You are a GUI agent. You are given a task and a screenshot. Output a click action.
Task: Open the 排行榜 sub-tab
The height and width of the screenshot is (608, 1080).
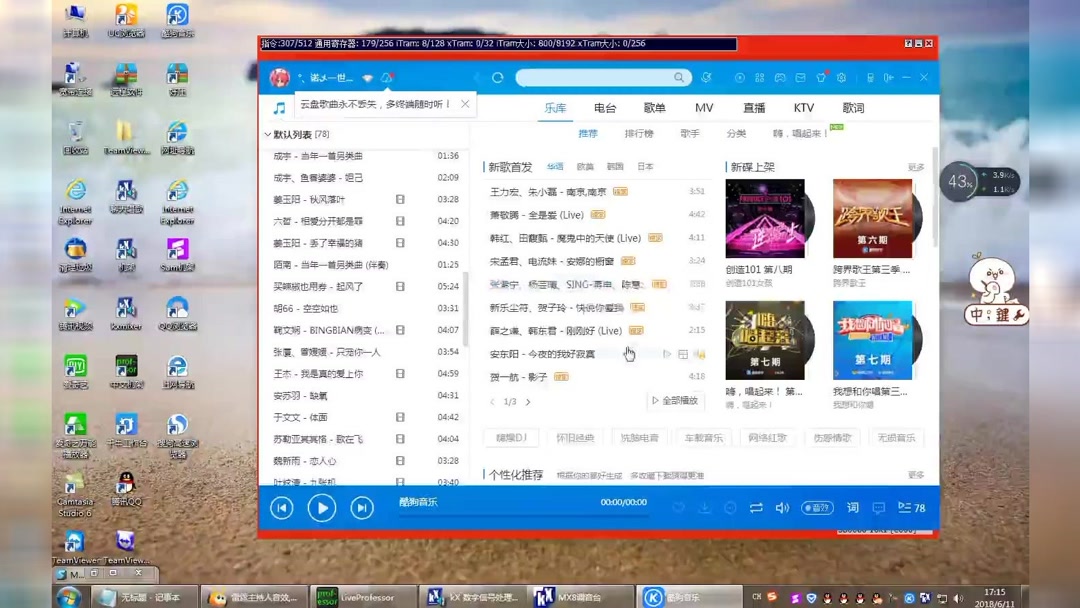[x=639, y=132]
